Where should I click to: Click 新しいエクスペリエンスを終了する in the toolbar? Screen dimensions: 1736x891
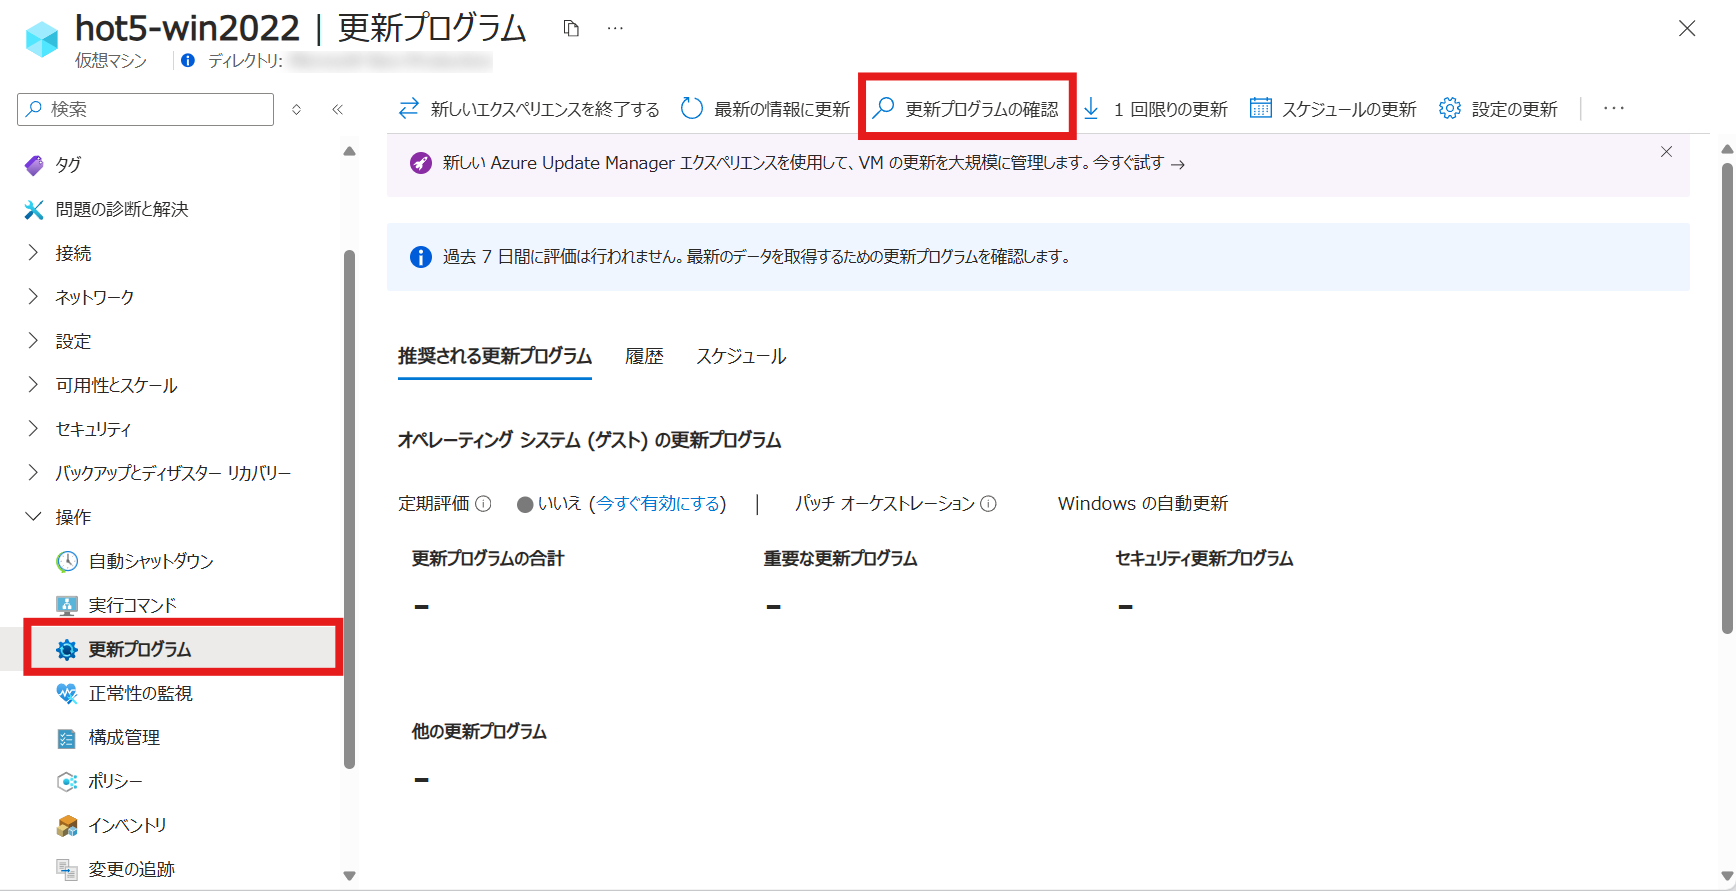pos(529,109)
